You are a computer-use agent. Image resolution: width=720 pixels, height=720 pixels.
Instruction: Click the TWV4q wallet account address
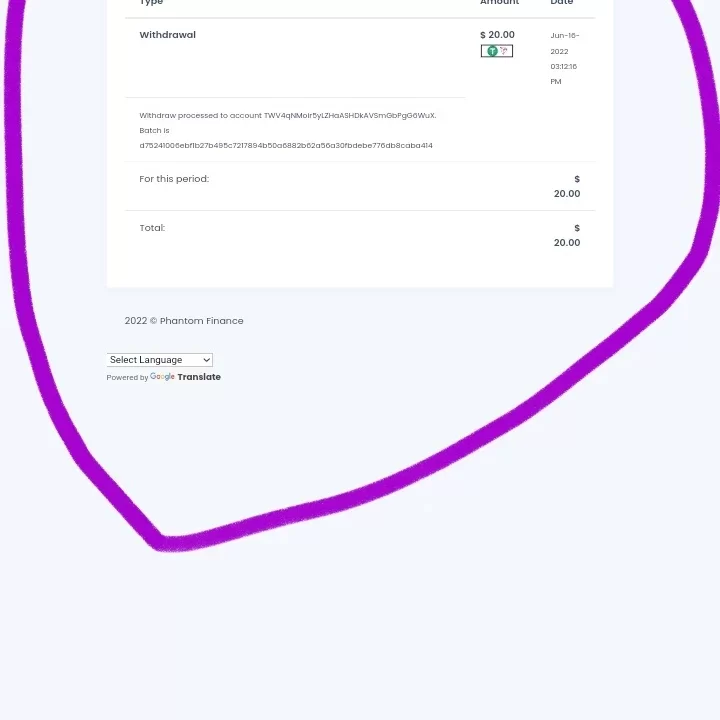point(350,116)
